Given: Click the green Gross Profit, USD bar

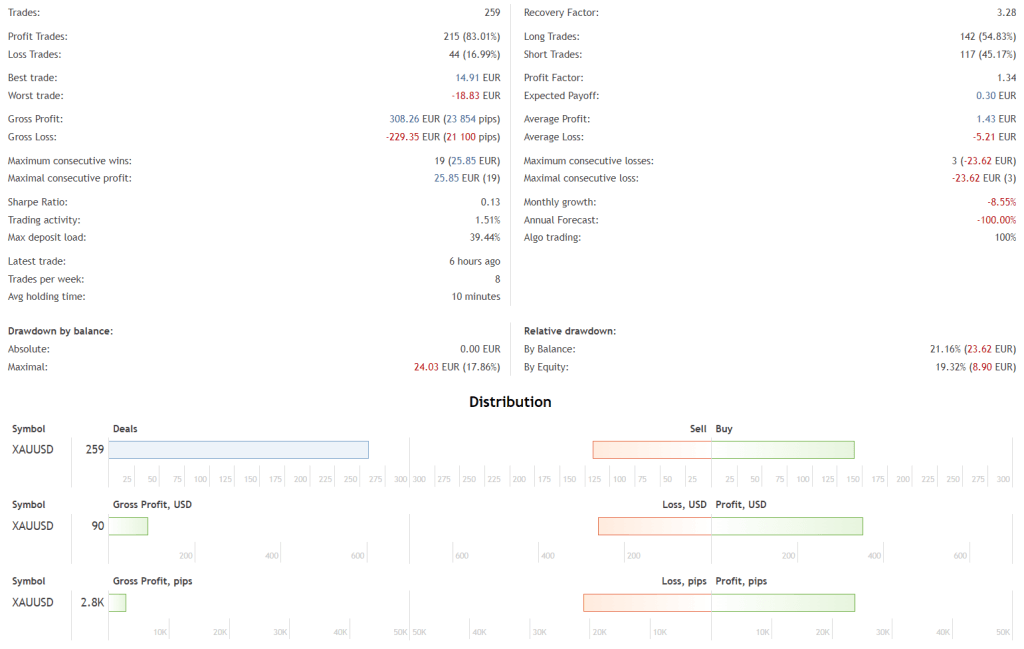Looking at the screenshot, I should click(x=128, y=526).
